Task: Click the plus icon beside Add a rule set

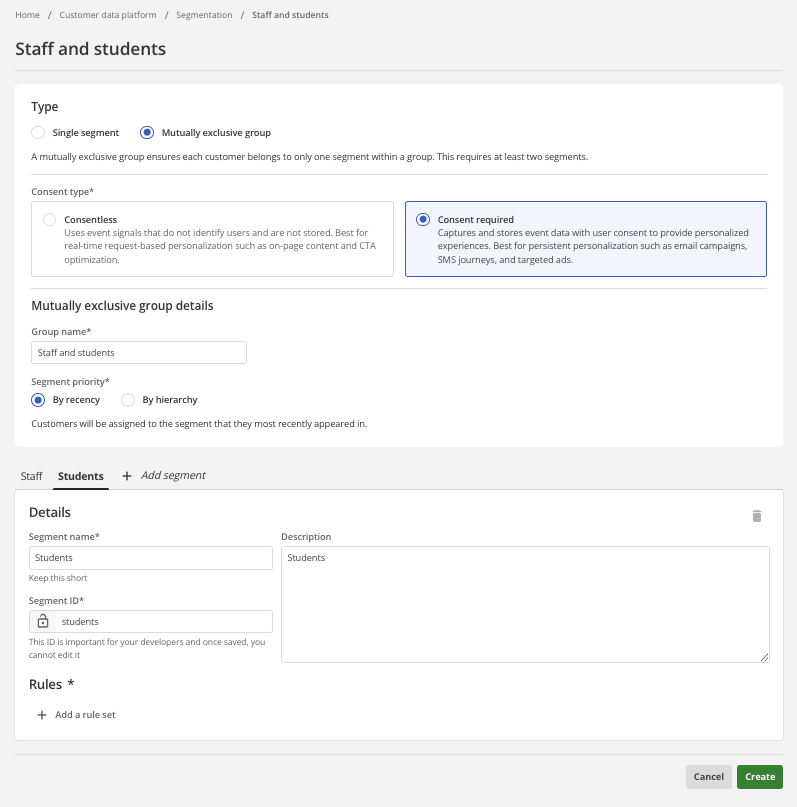Action: coord(42,715)
